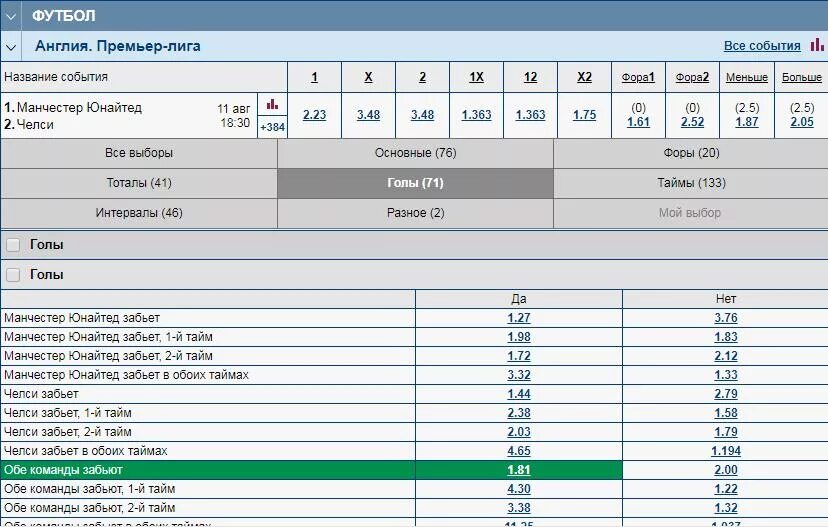This screenshot has width=828, height=527.
Task: Bet Нет 3.76 Манчестер Юнайтед забьет
Action: (726, 318)
